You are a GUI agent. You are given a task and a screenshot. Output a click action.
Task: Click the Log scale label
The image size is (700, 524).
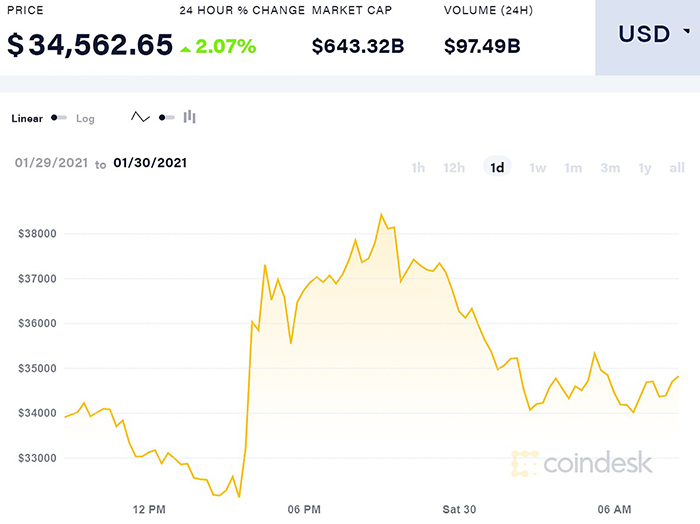click(85, 118)
